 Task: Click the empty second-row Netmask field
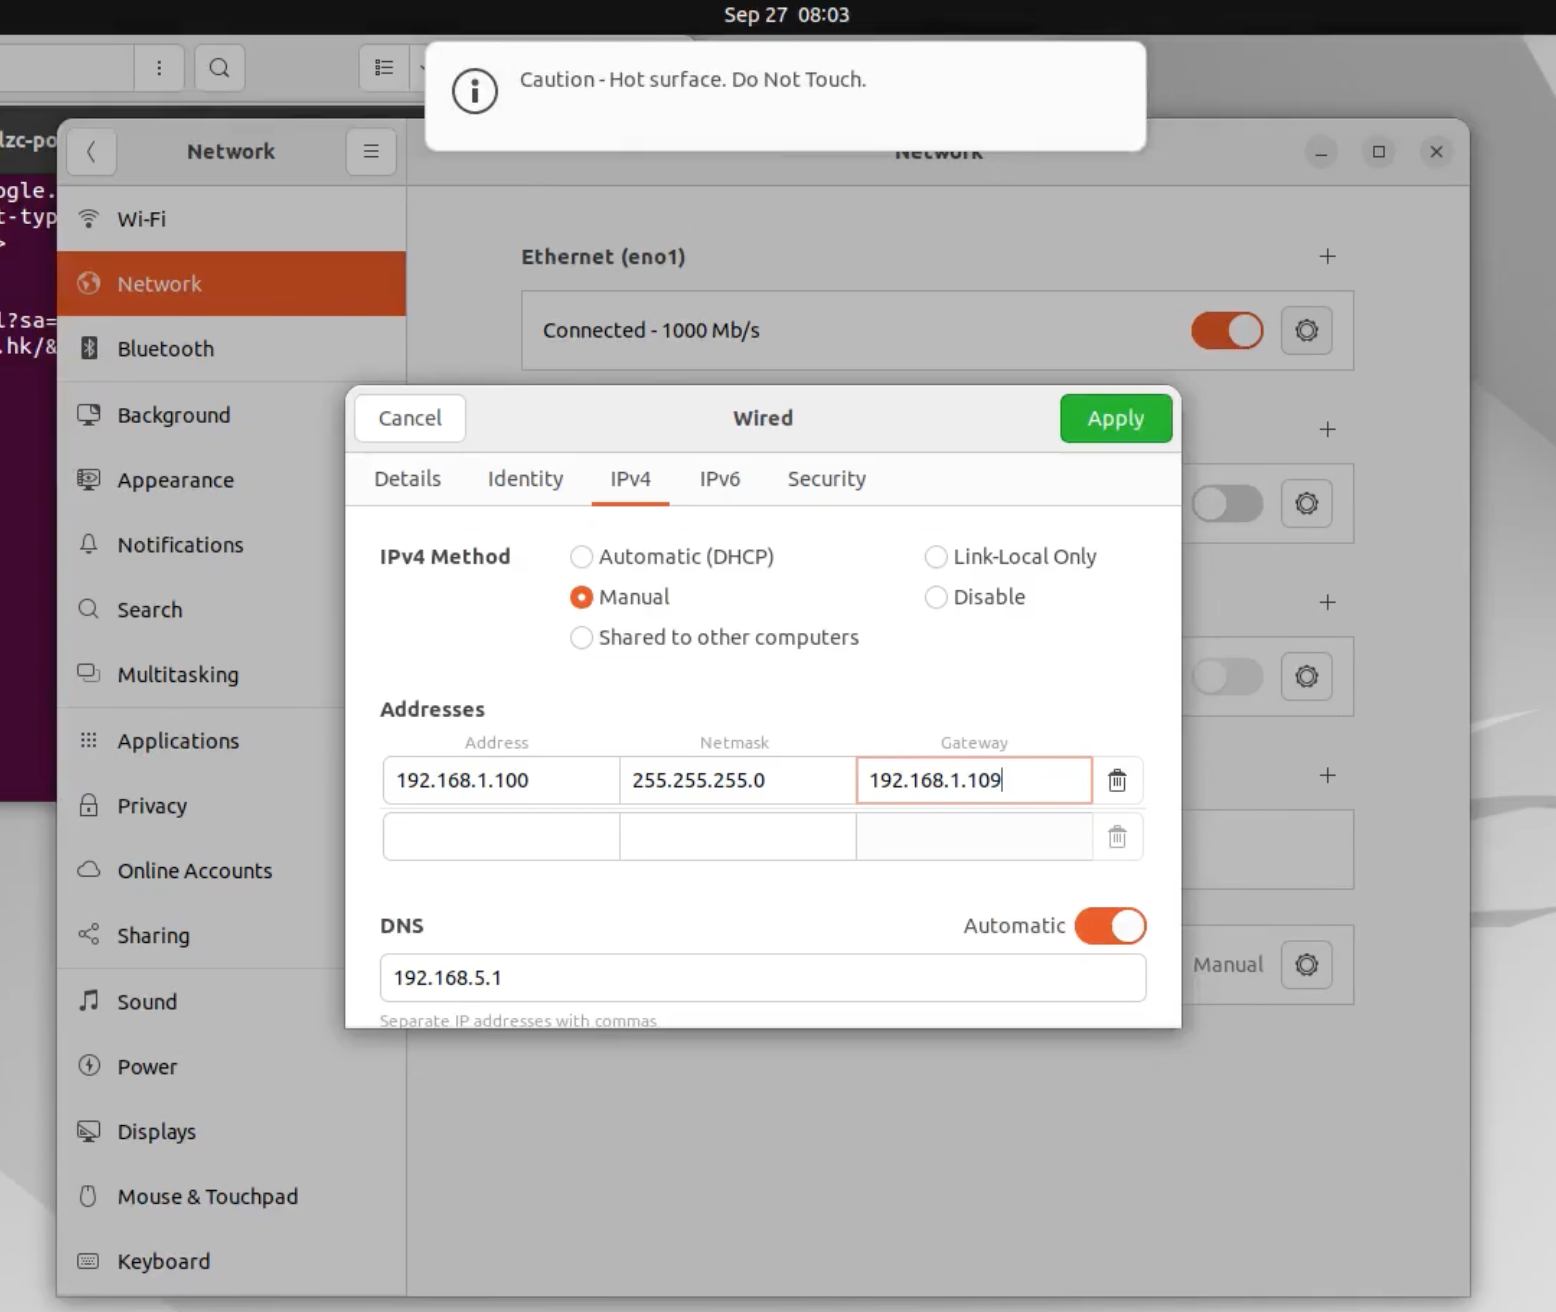point(737,836)
